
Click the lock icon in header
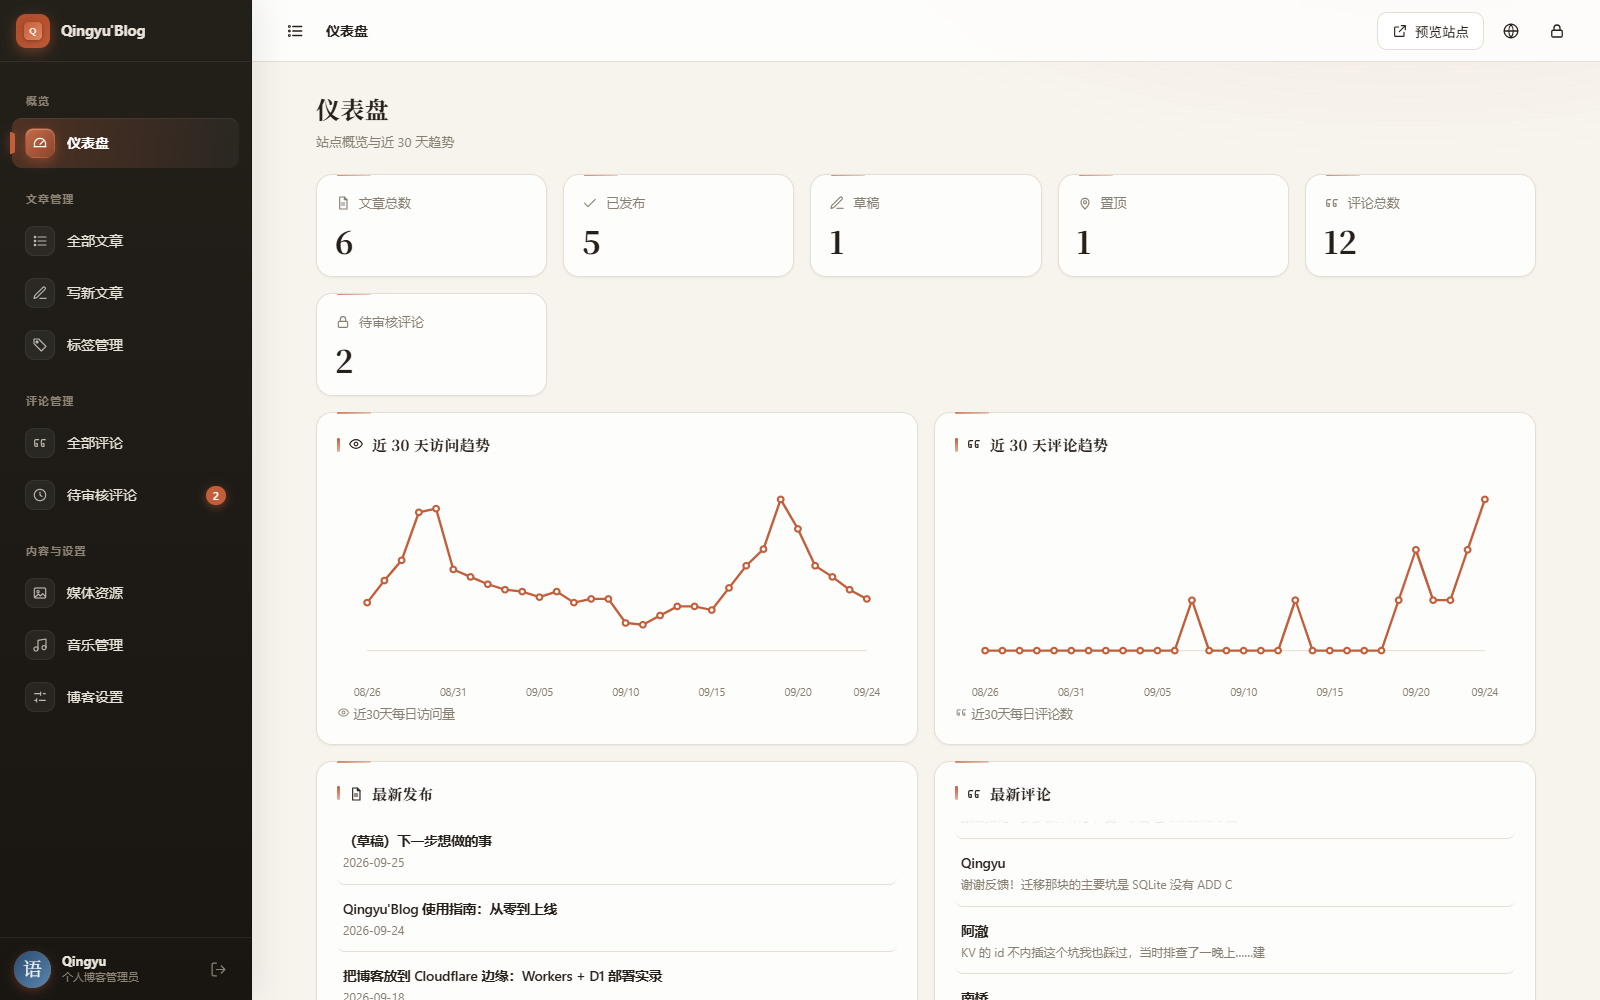point(1557,31)
